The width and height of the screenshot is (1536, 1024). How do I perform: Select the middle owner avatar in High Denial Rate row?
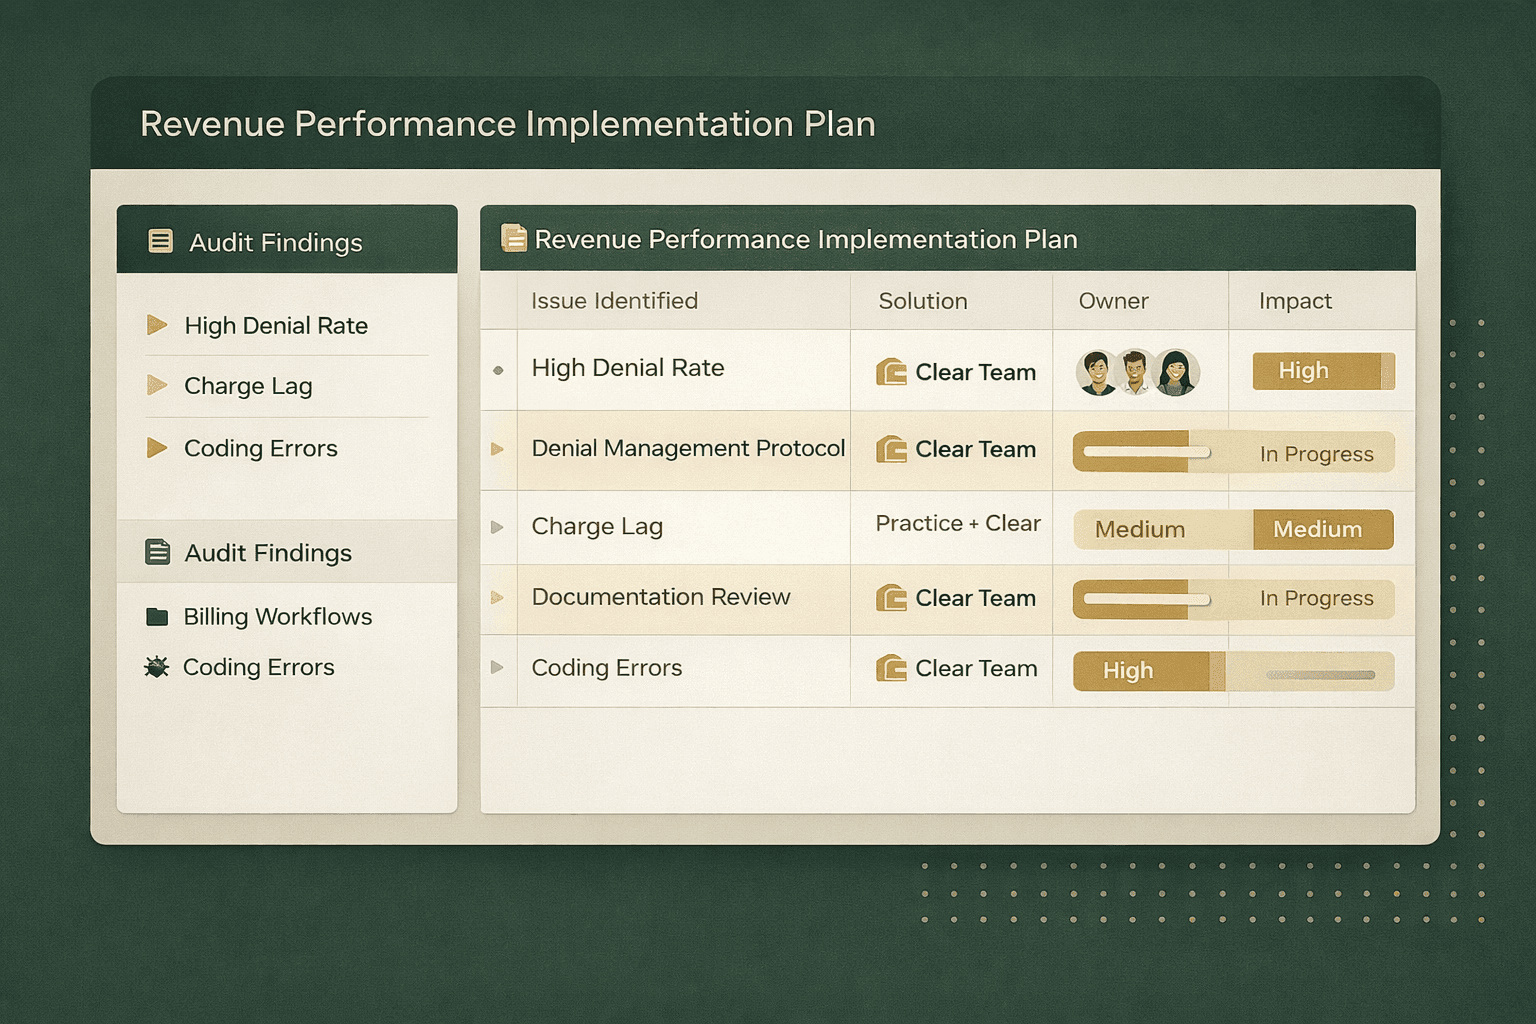[x=1135, y=372]
